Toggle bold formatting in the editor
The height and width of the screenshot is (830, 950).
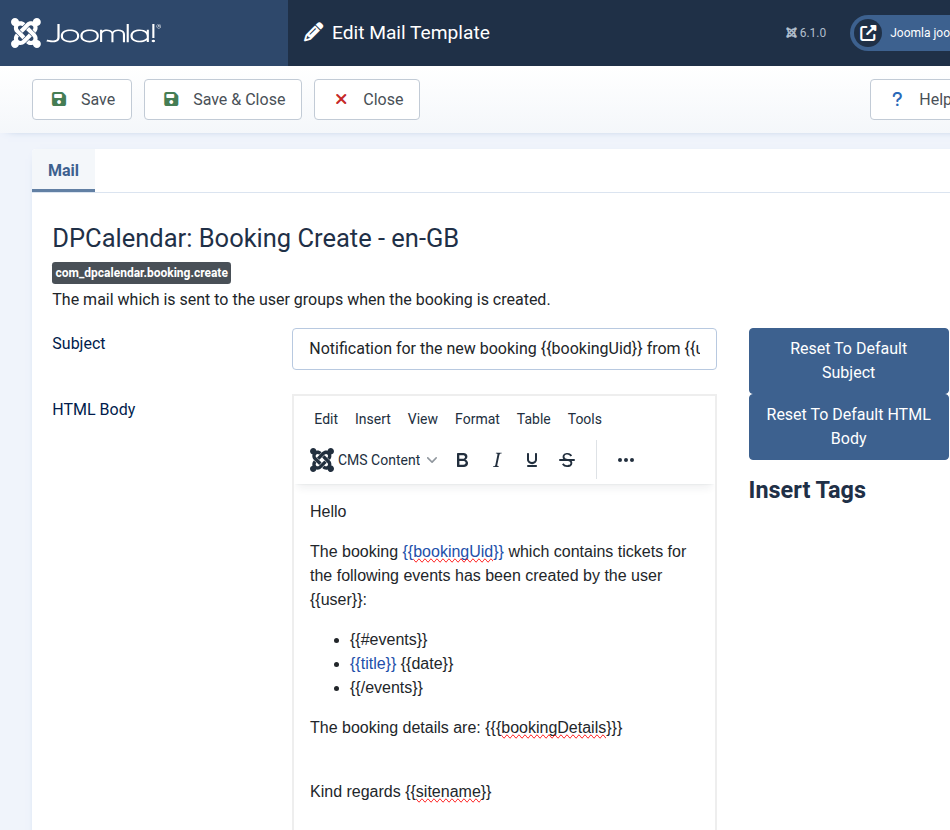click(x=461, y=459)
